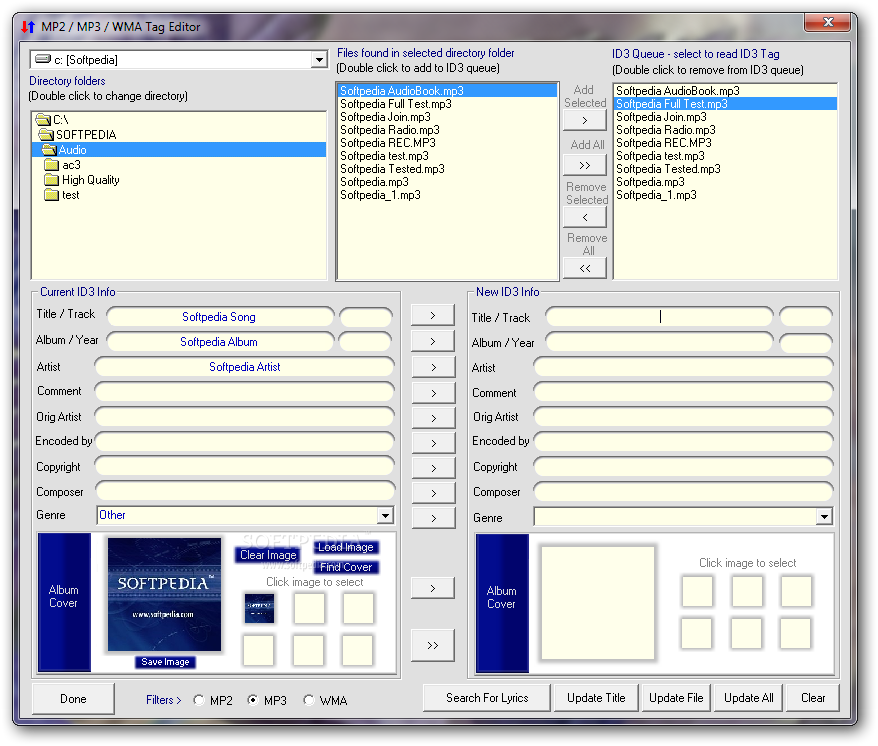The height and width of the screenshot is (746, 878).
Task: Click the new Album / Year input field
Action: 660,342
